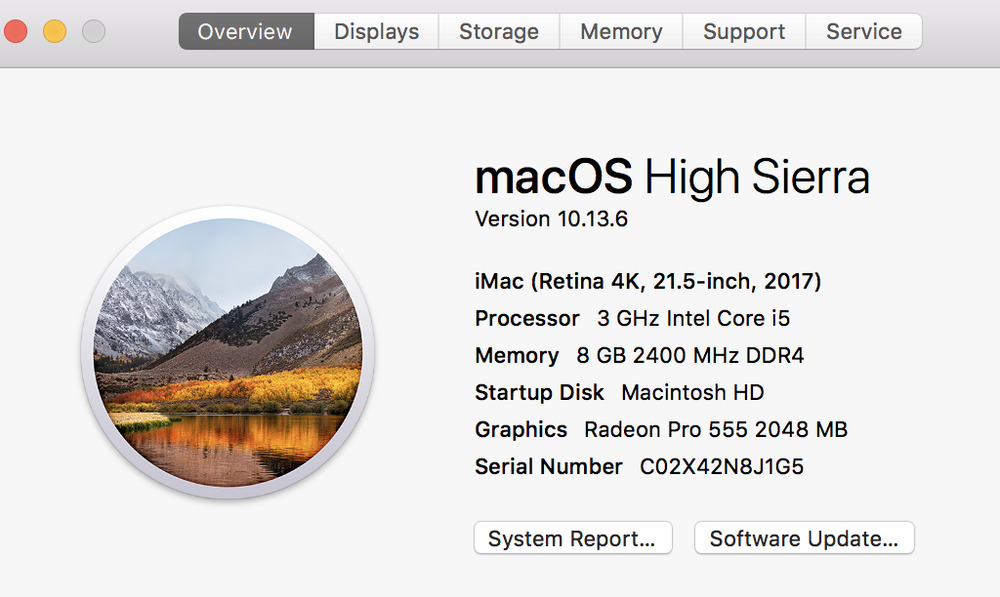Screen dimensions: 1000x597
Task: Click the High Sierra mountain logo
Action: coord(227,353)
